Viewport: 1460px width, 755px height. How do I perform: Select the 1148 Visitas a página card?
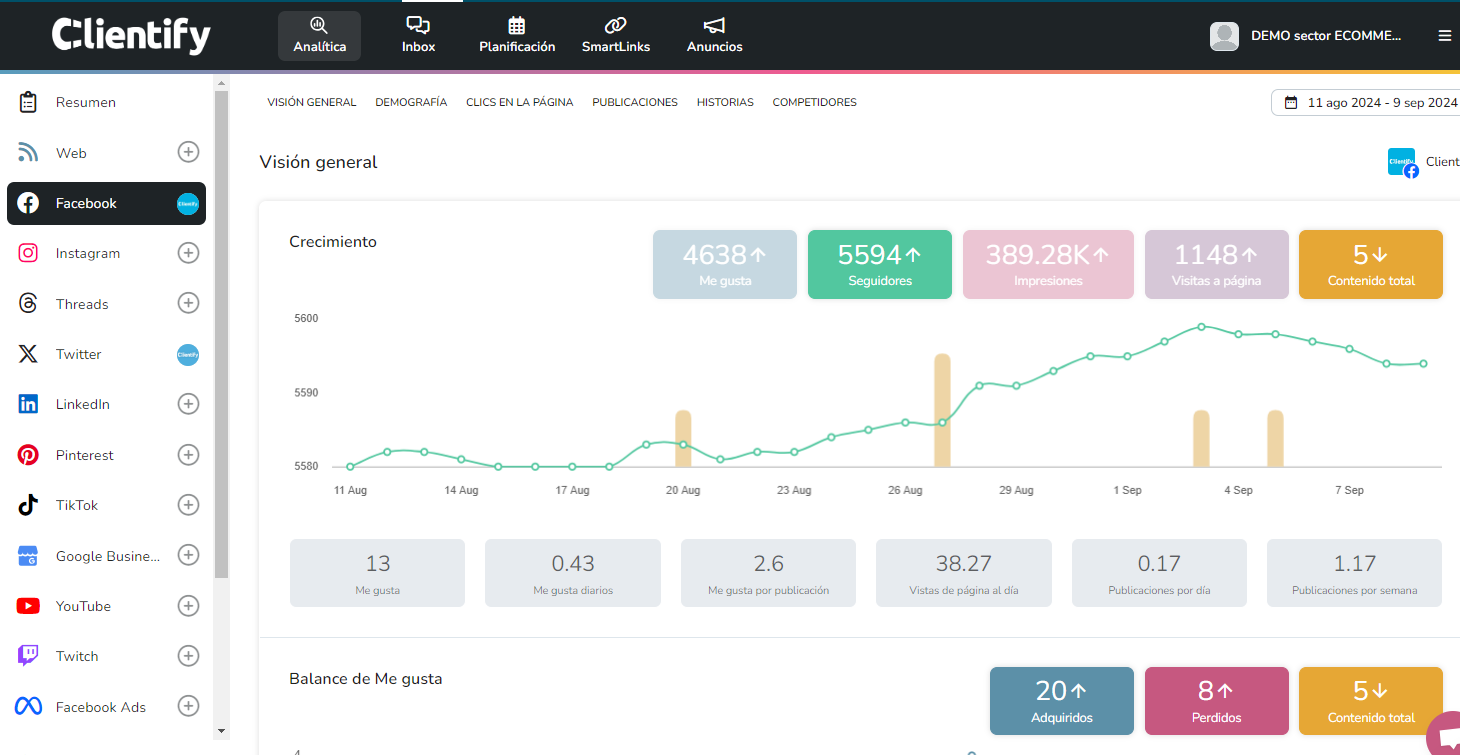tap(1217, 265)
